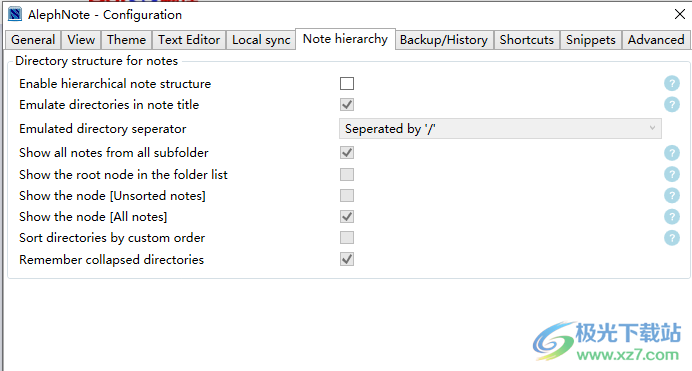Close the Configuration window
Image resolution: width=692 pixels, height=371 pixels.
pos(680,14)
